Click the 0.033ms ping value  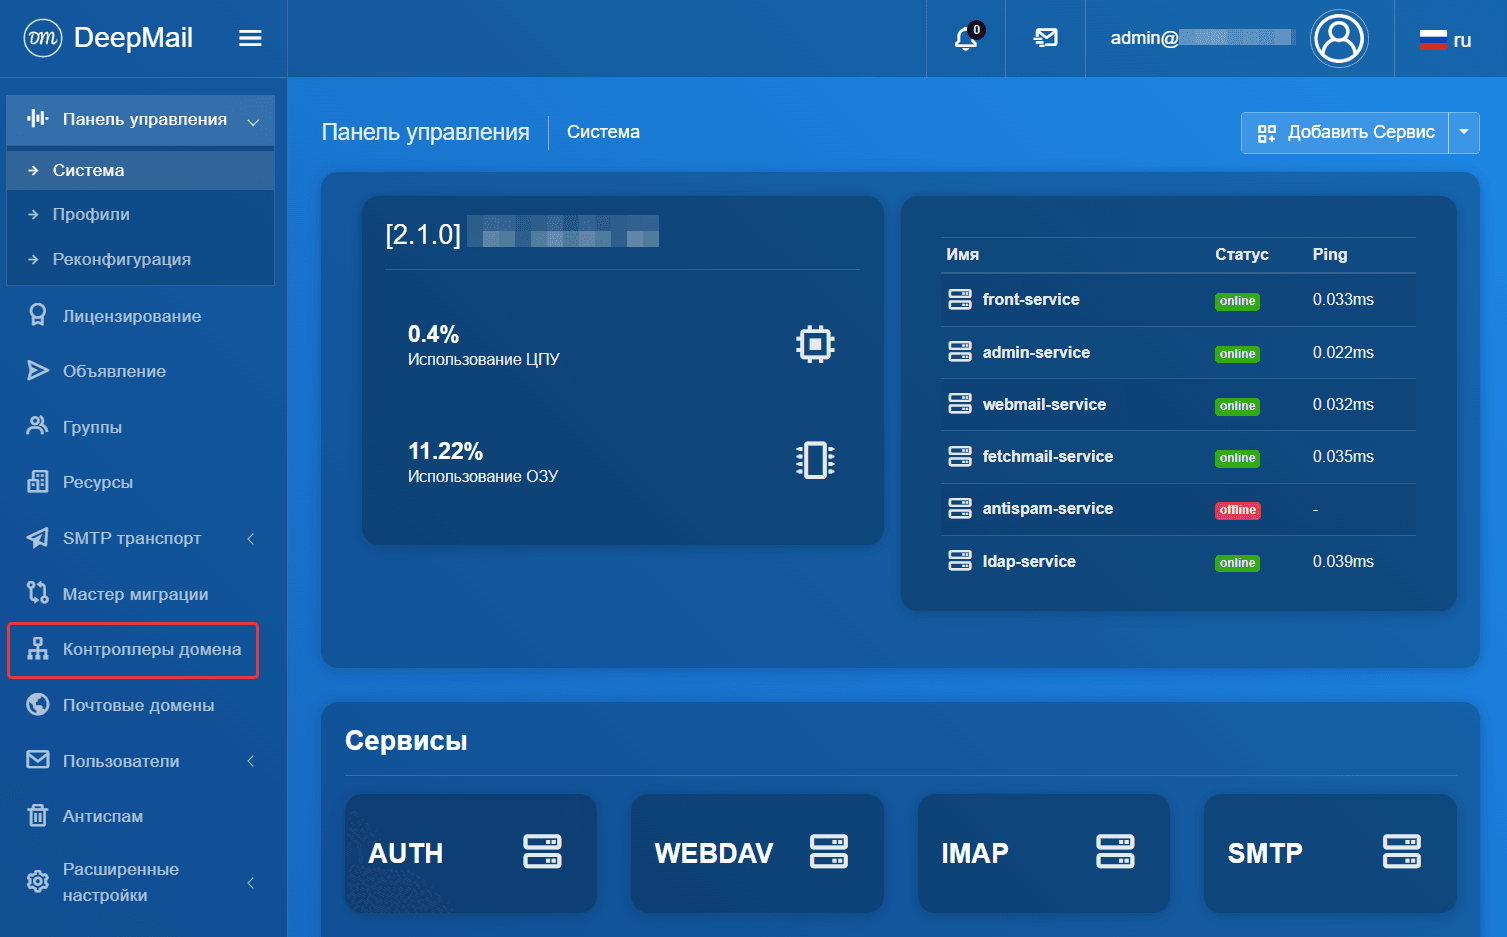click(1343, 299)
